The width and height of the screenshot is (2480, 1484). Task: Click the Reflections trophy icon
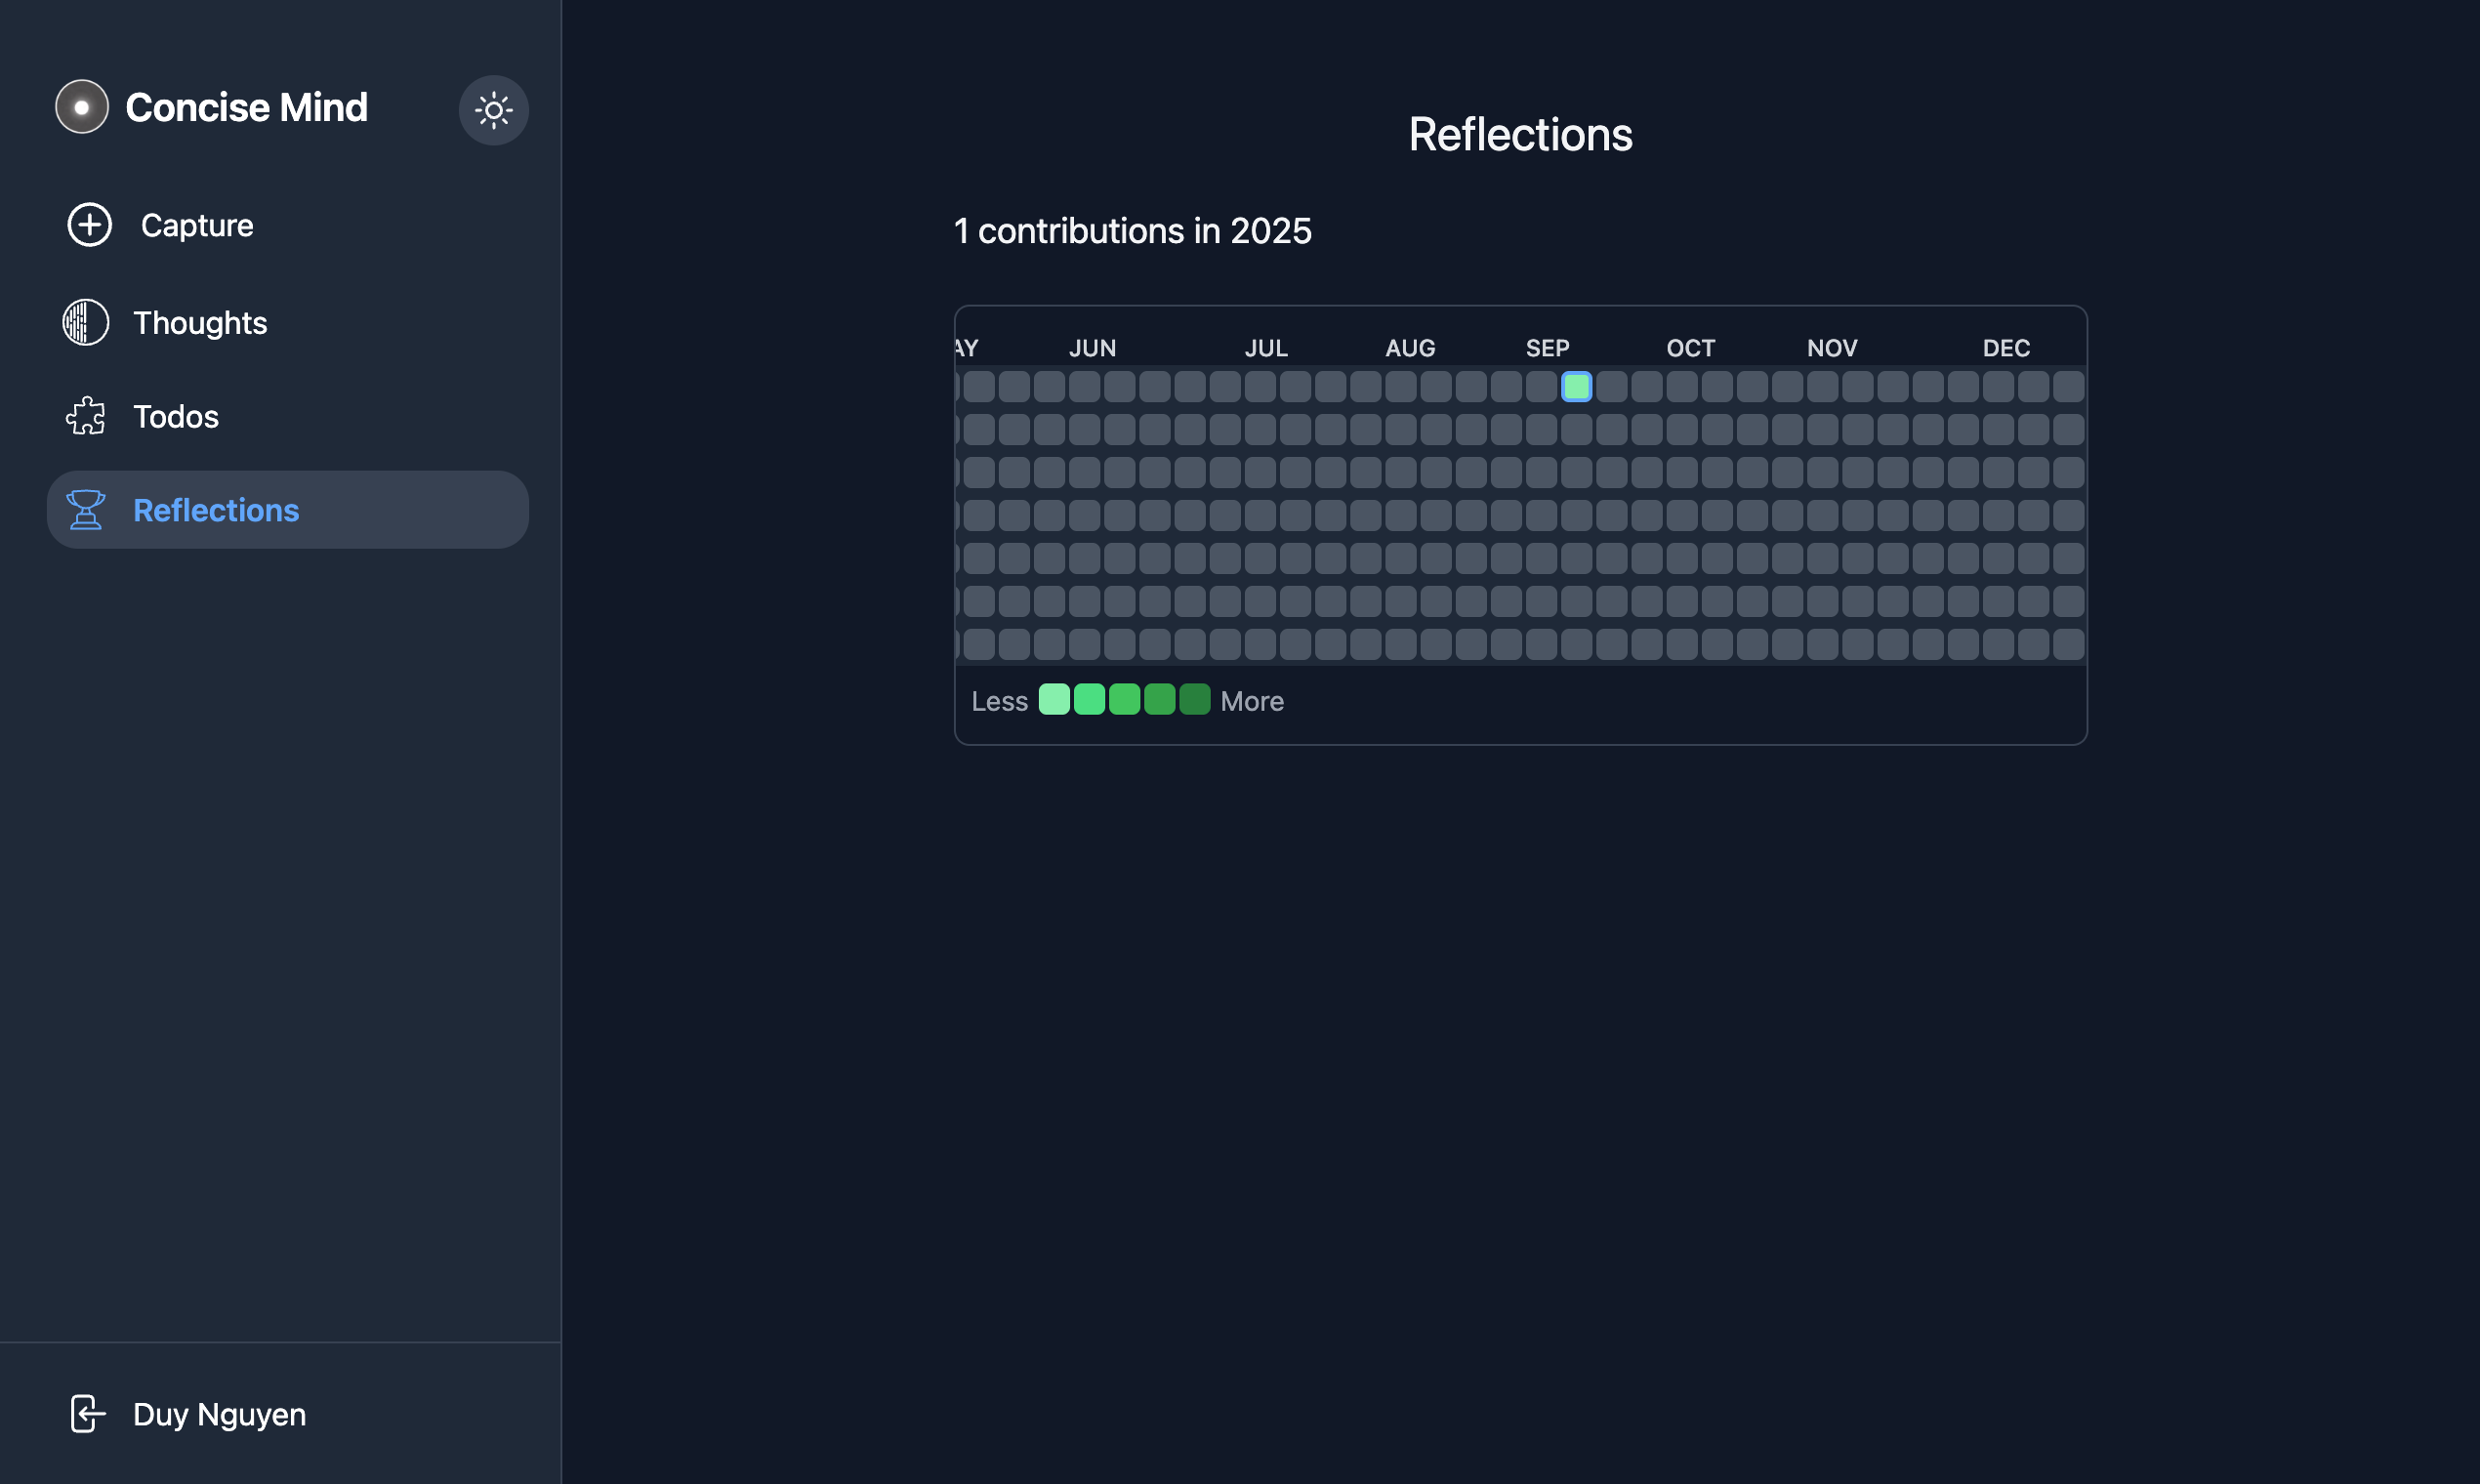[86, 510]
